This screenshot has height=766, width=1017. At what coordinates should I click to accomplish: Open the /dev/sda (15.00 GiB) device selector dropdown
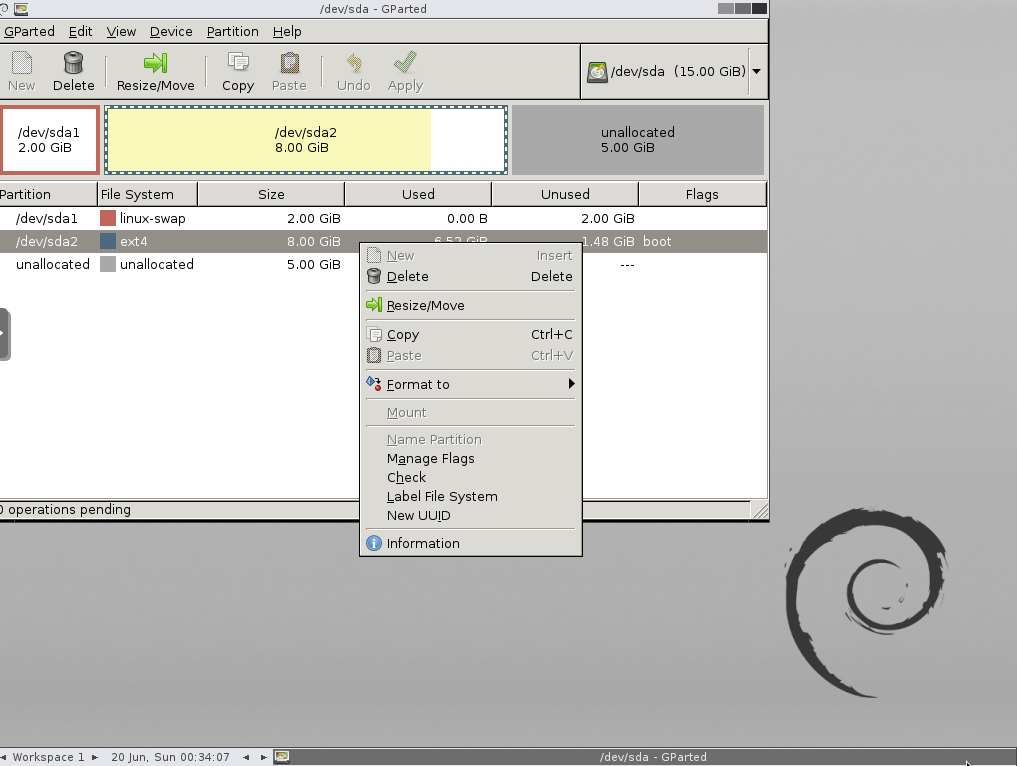coord(674,71)
